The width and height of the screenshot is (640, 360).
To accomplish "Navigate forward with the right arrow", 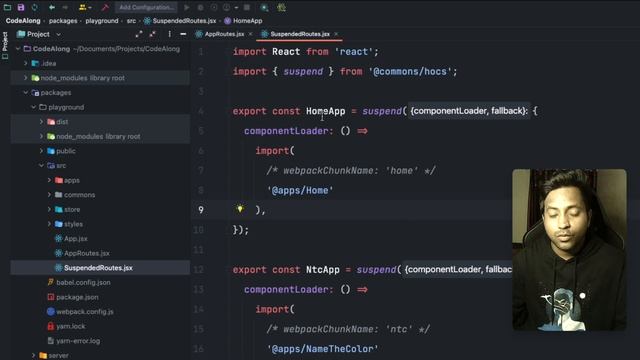I will click(65, 7).
